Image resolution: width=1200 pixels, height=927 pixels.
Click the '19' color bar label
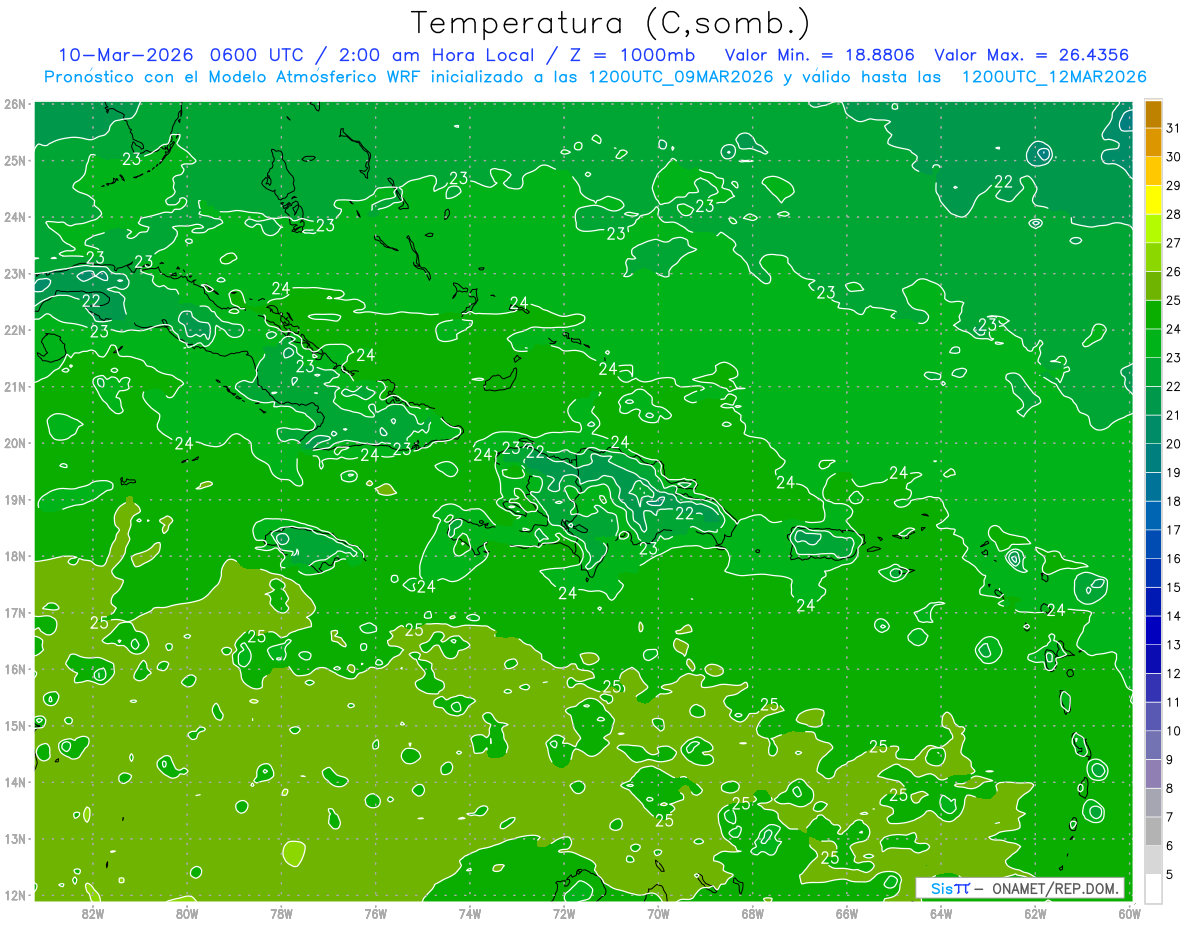click(1174, 473)
